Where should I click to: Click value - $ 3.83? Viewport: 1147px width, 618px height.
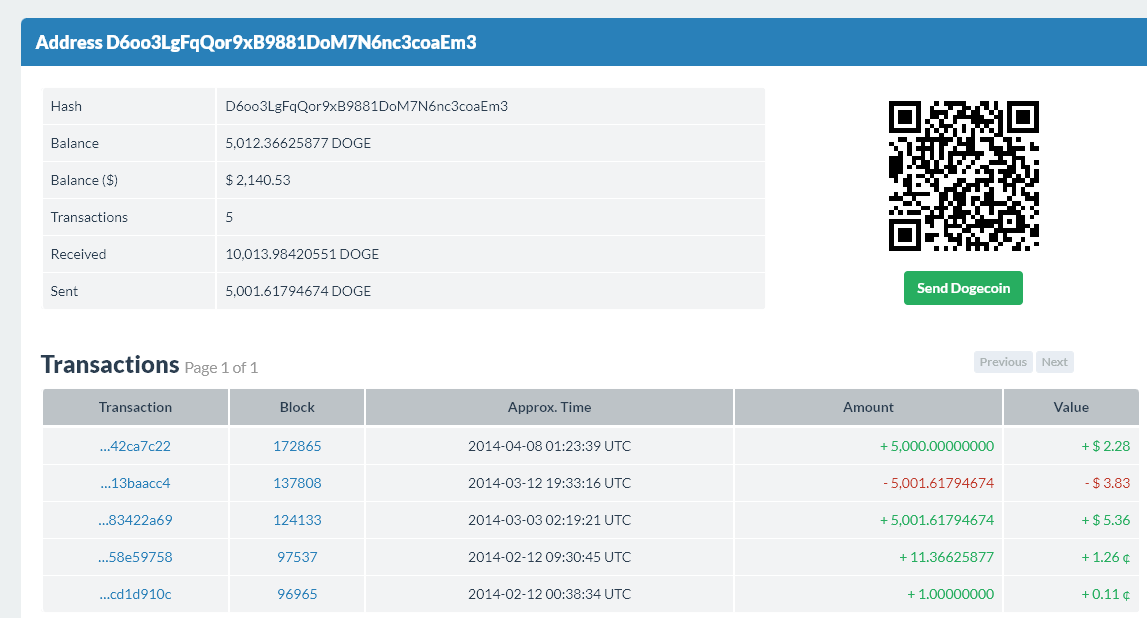(x=1107, y=483)
